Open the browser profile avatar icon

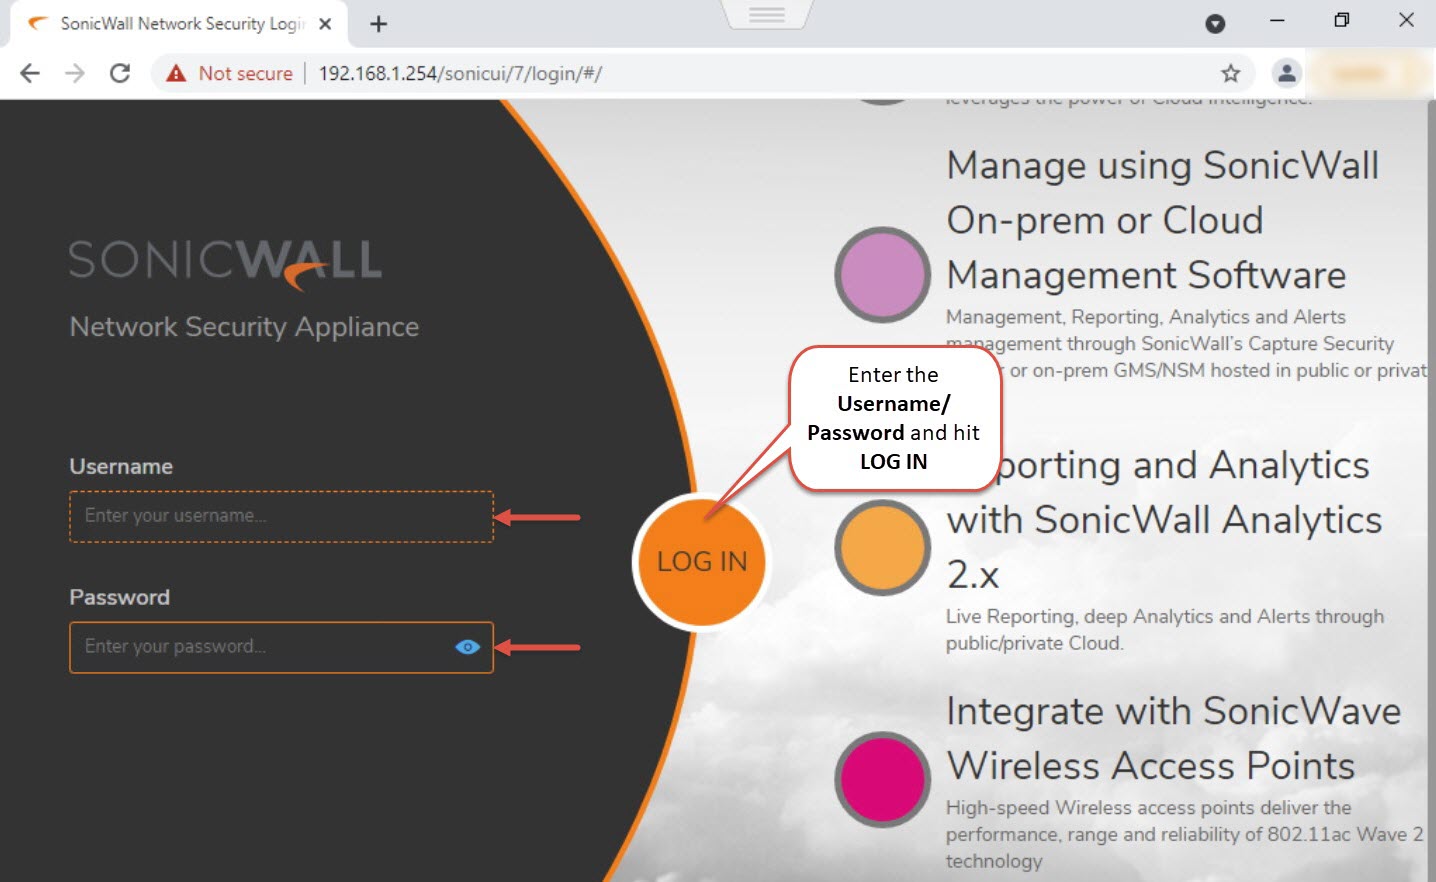[x=1286, y=73]
